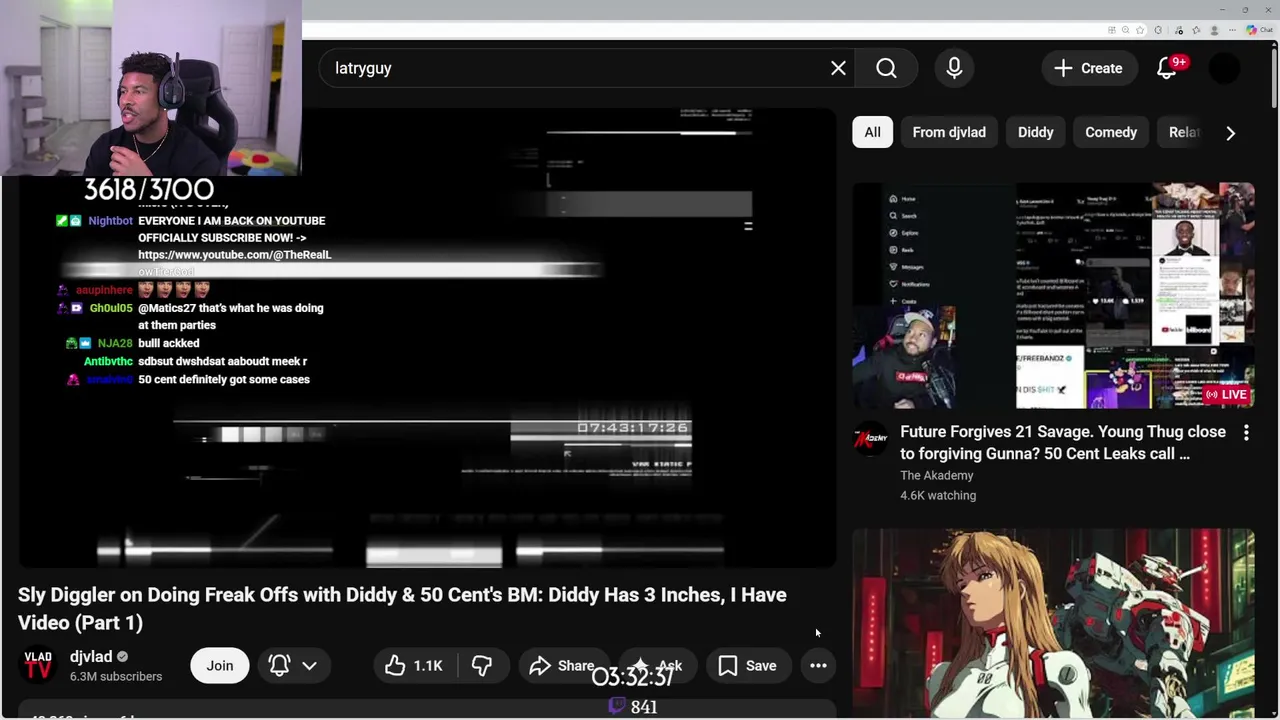Select the All filter chip

coord(872,132)
